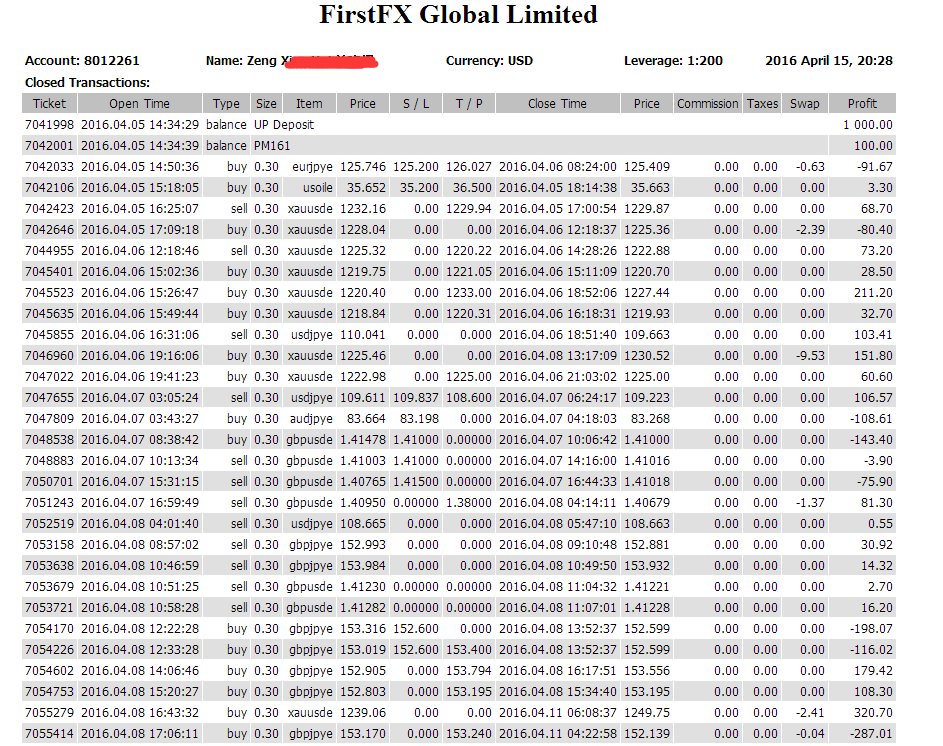Click open price 110.041
Viewport: 943px width, 746px height.
363,334
